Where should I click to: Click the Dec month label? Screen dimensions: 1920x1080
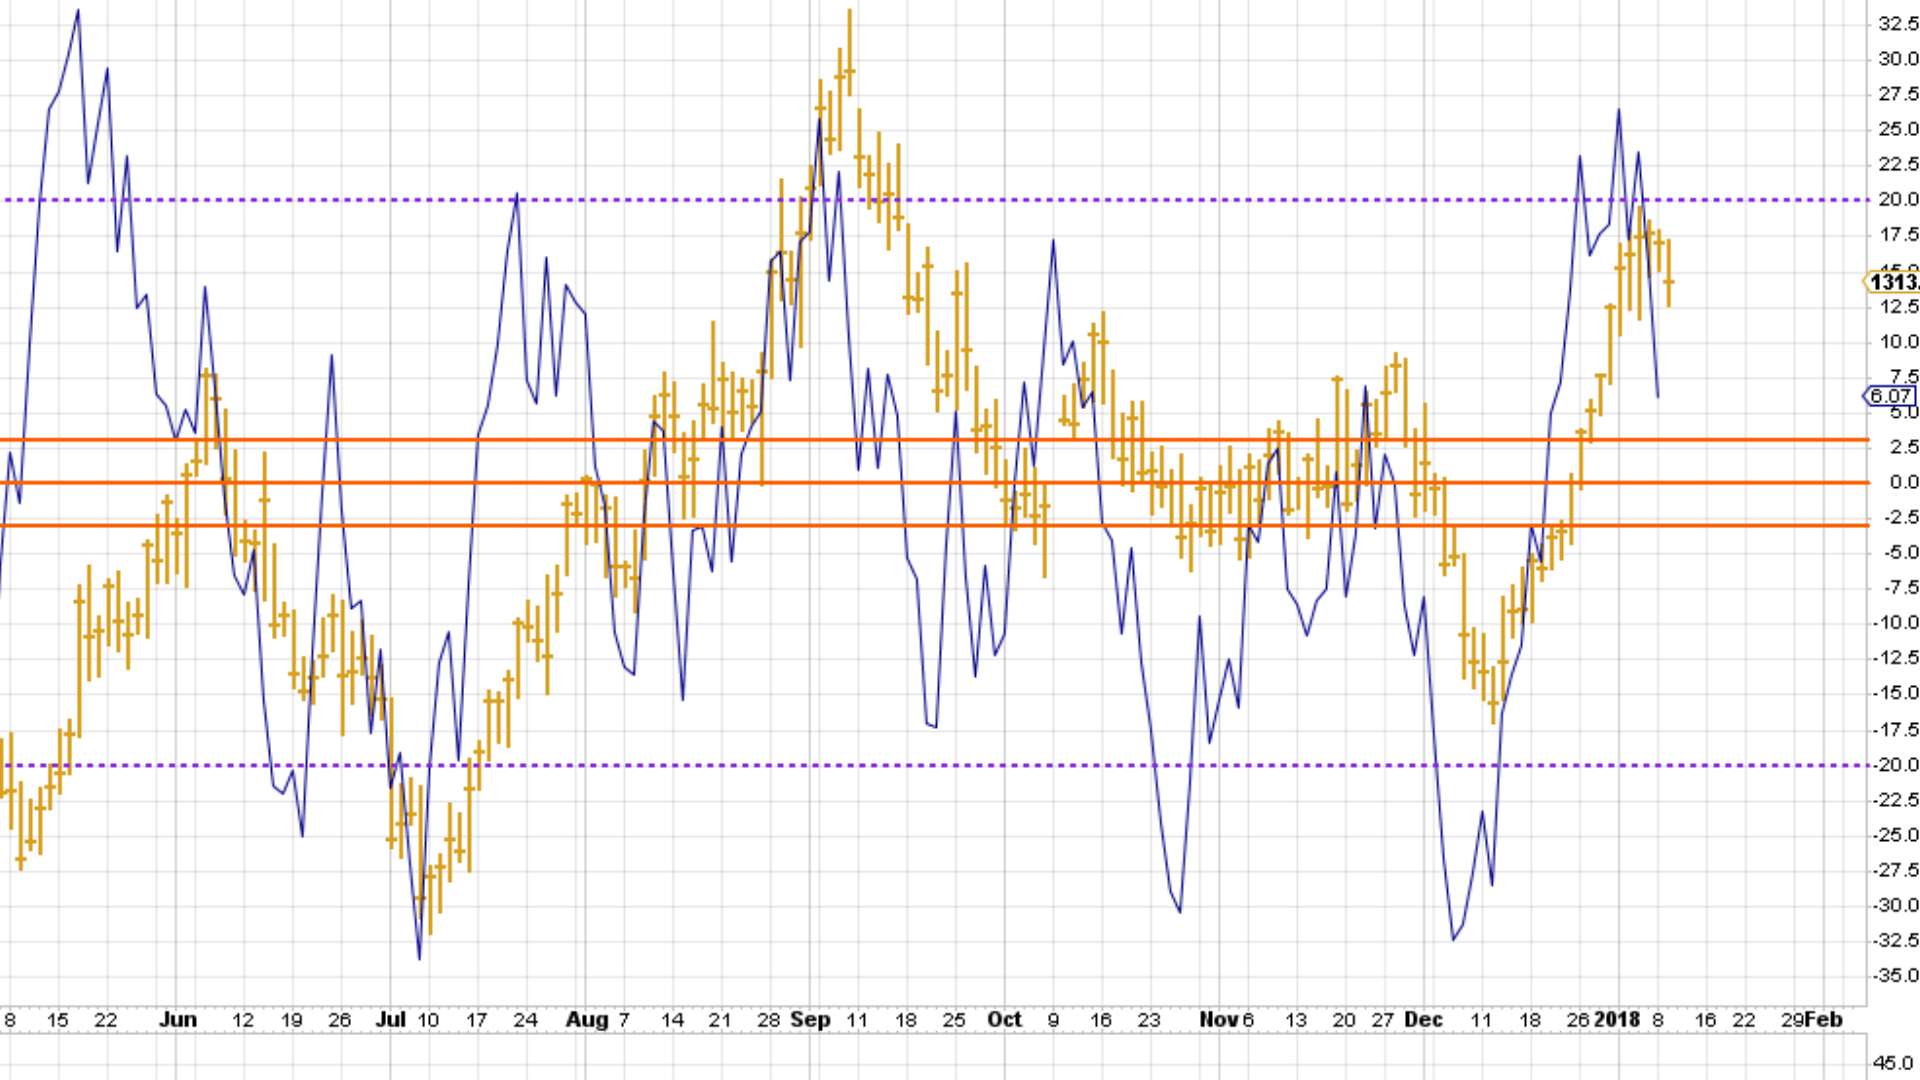pyautogui.click(x=1423, y=1020)
